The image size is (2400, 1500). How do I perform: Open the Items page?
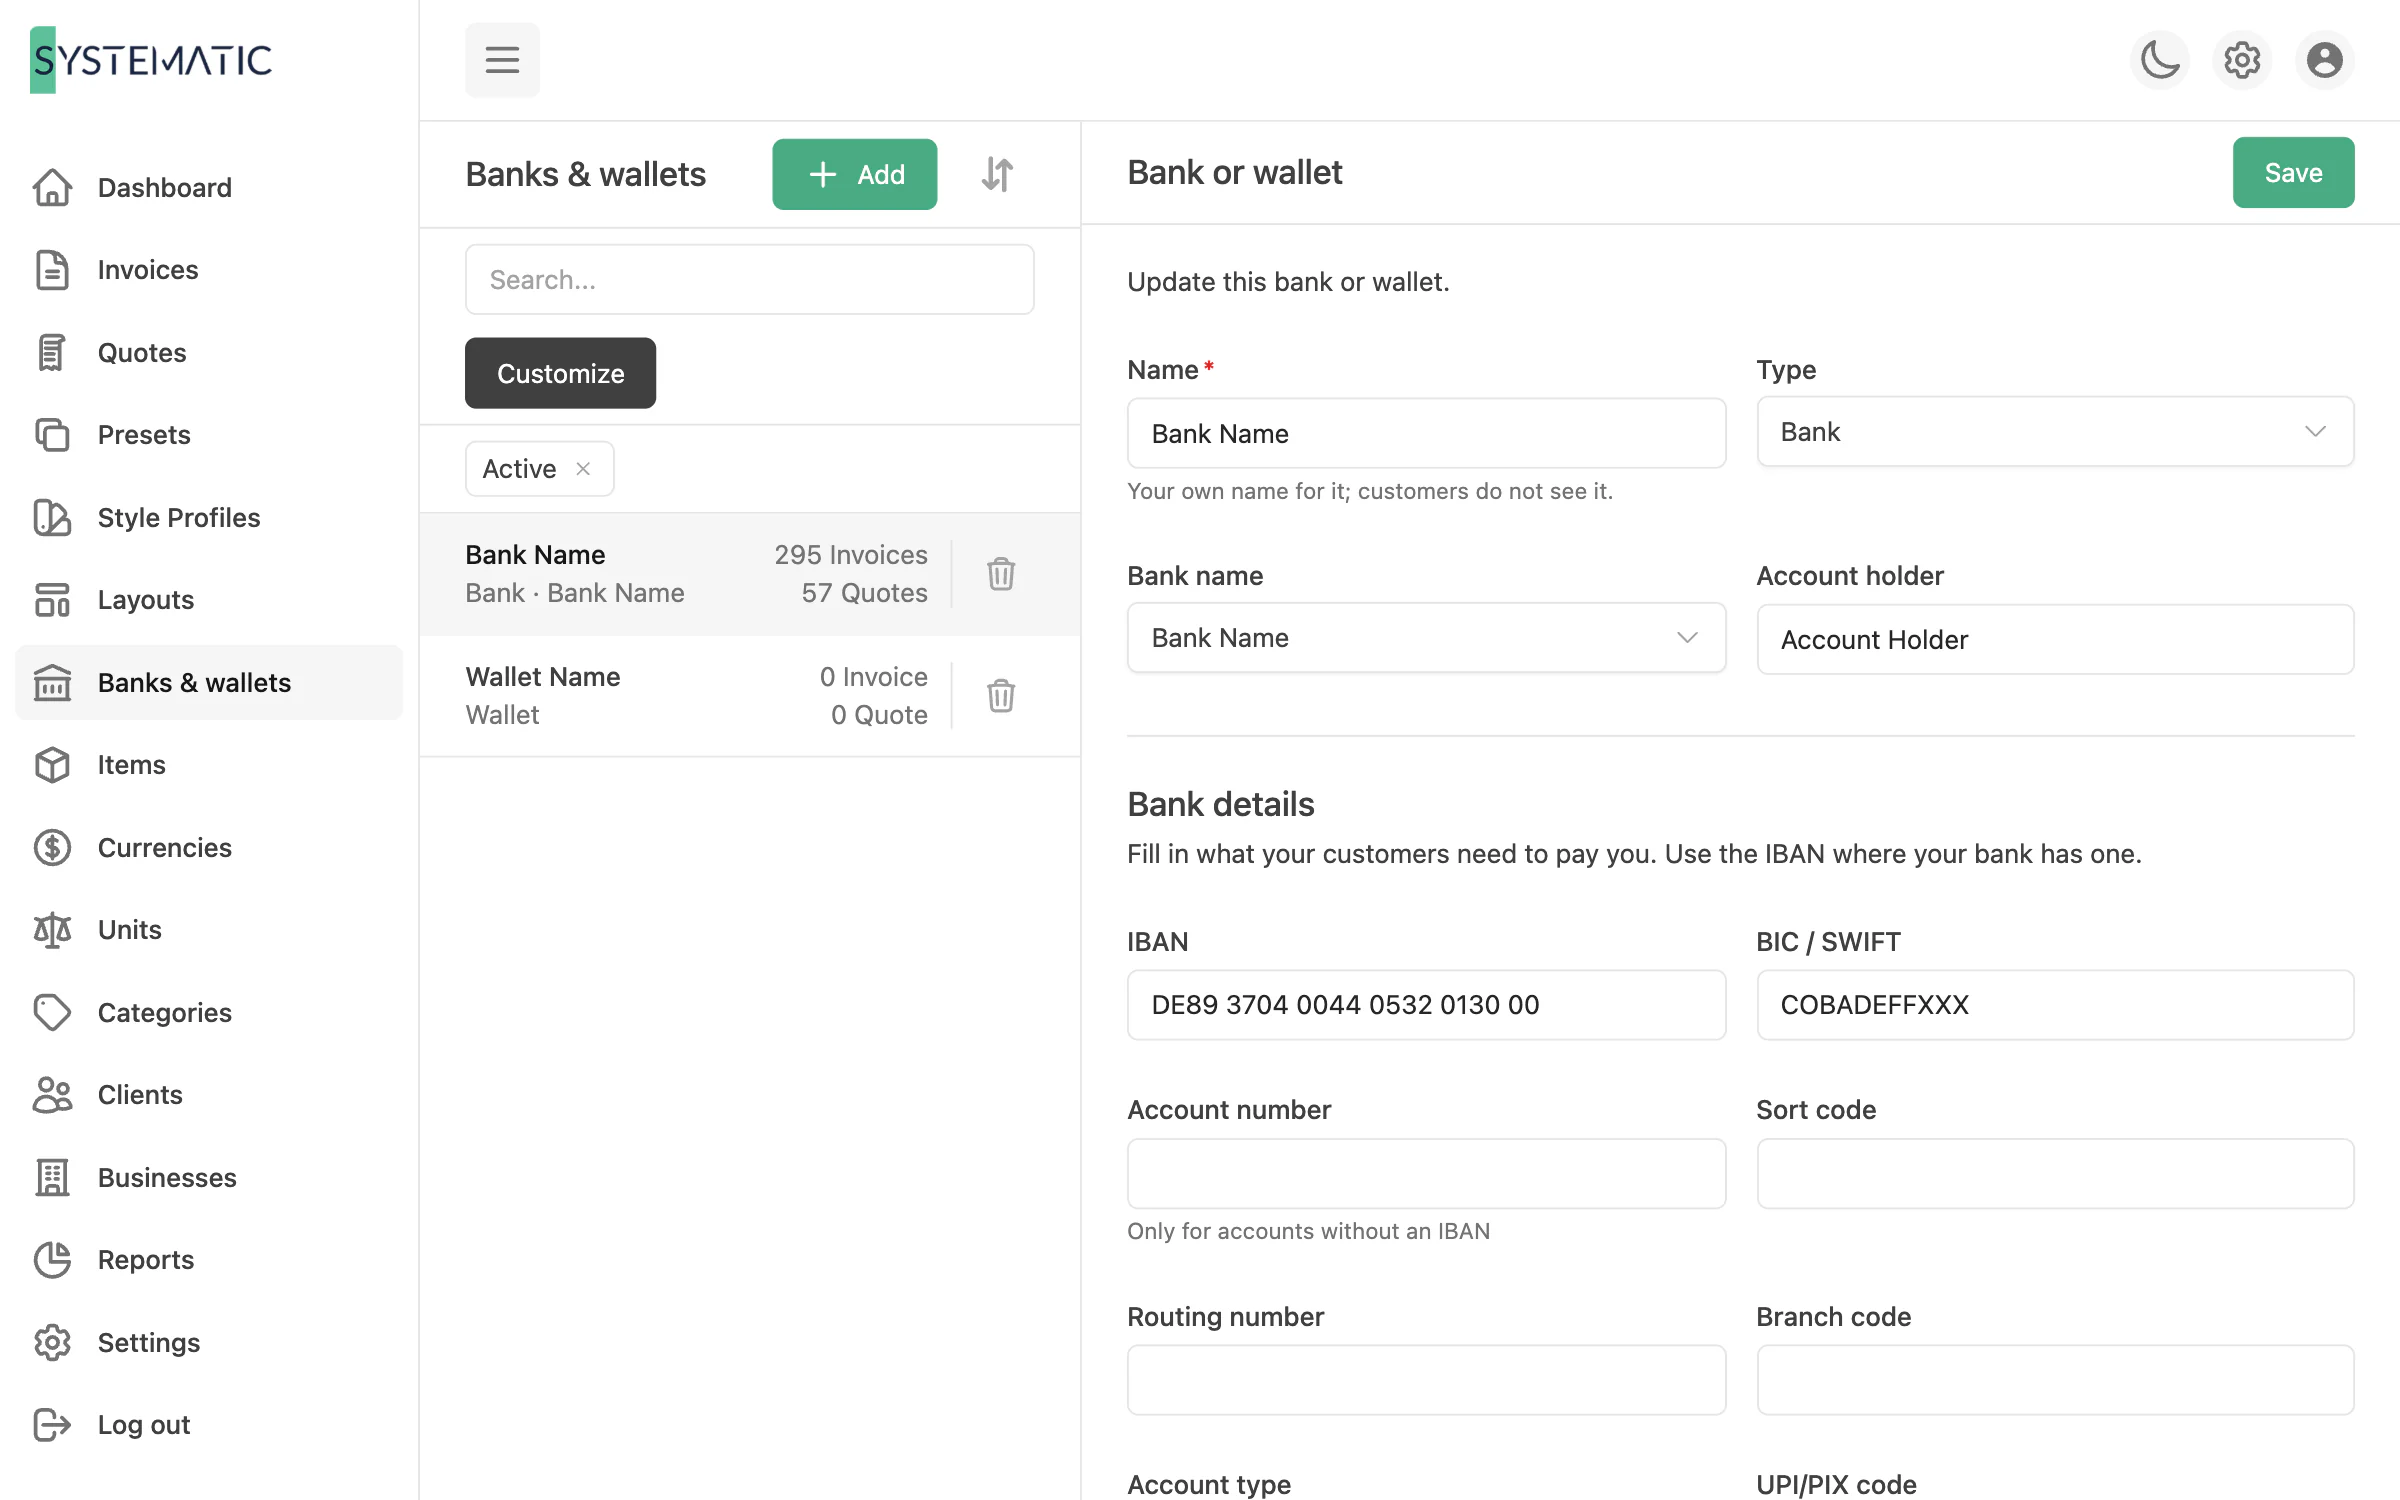[x=208, y=765]
